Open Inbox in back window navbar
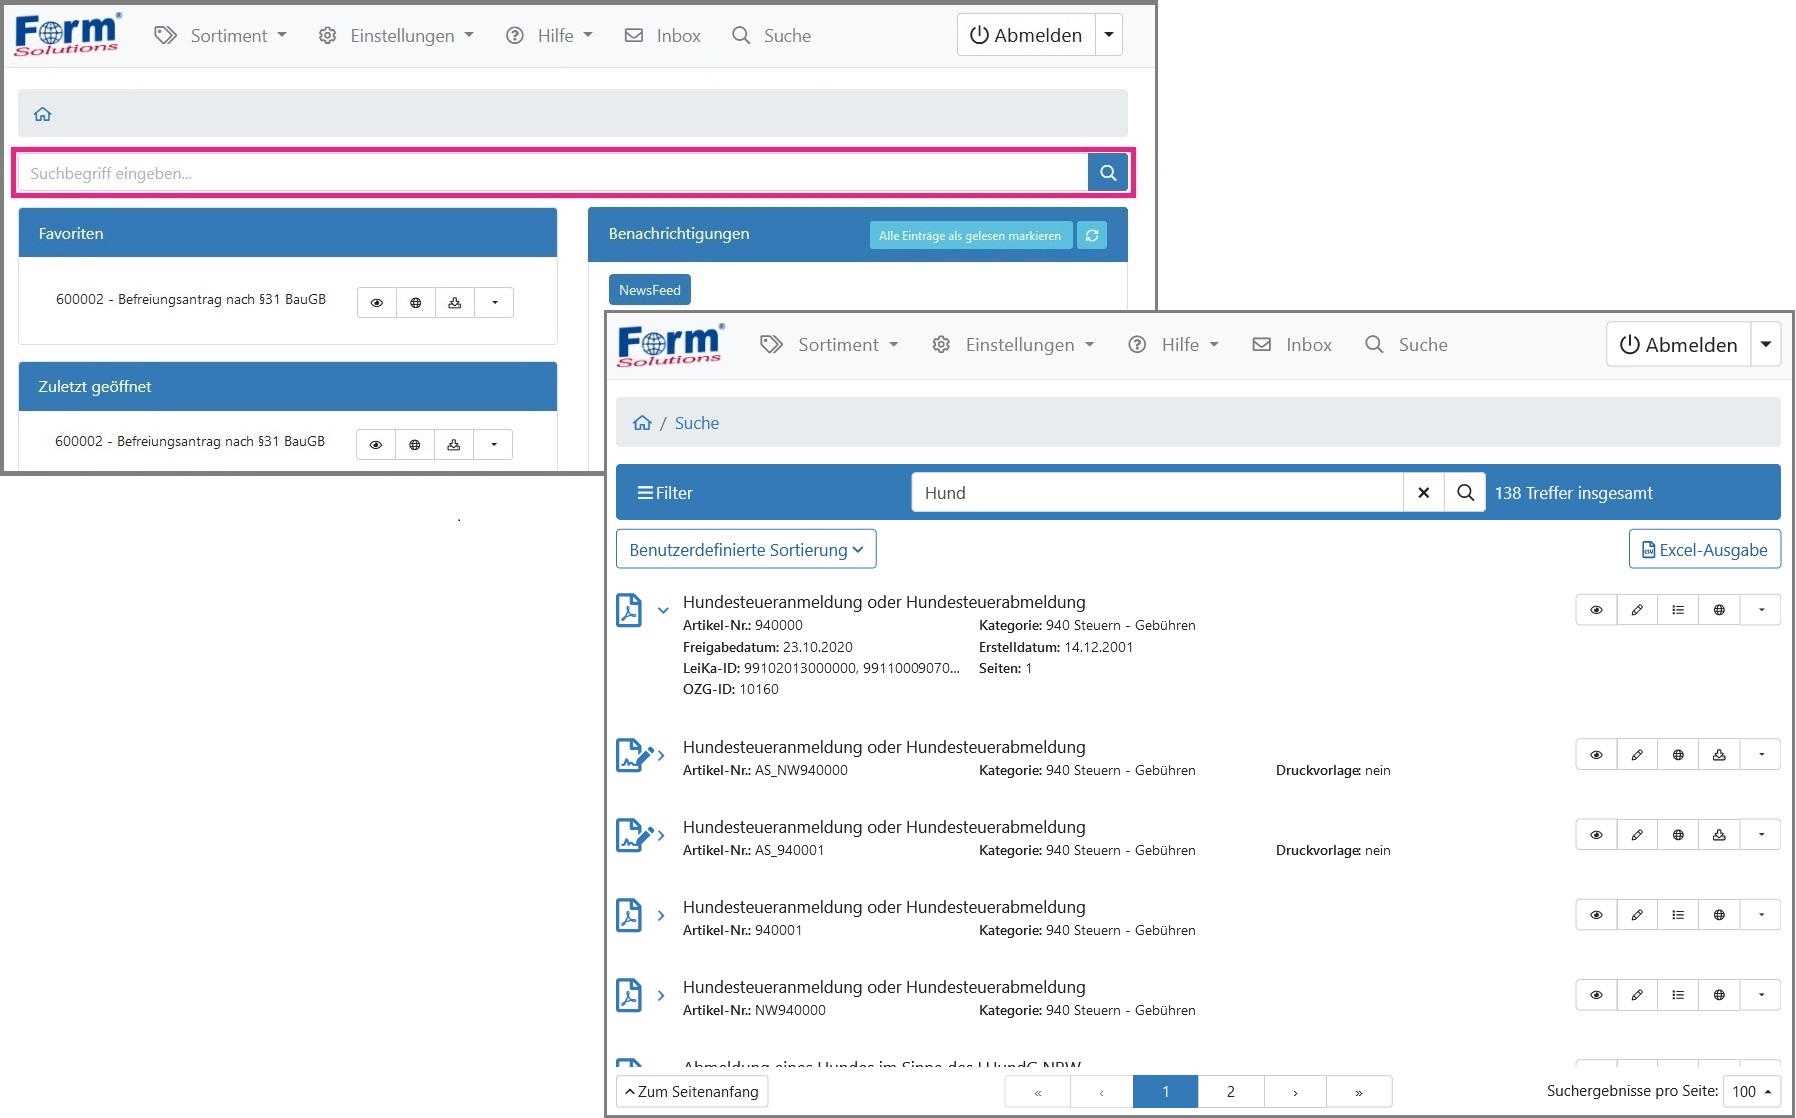 coord(662,36)
